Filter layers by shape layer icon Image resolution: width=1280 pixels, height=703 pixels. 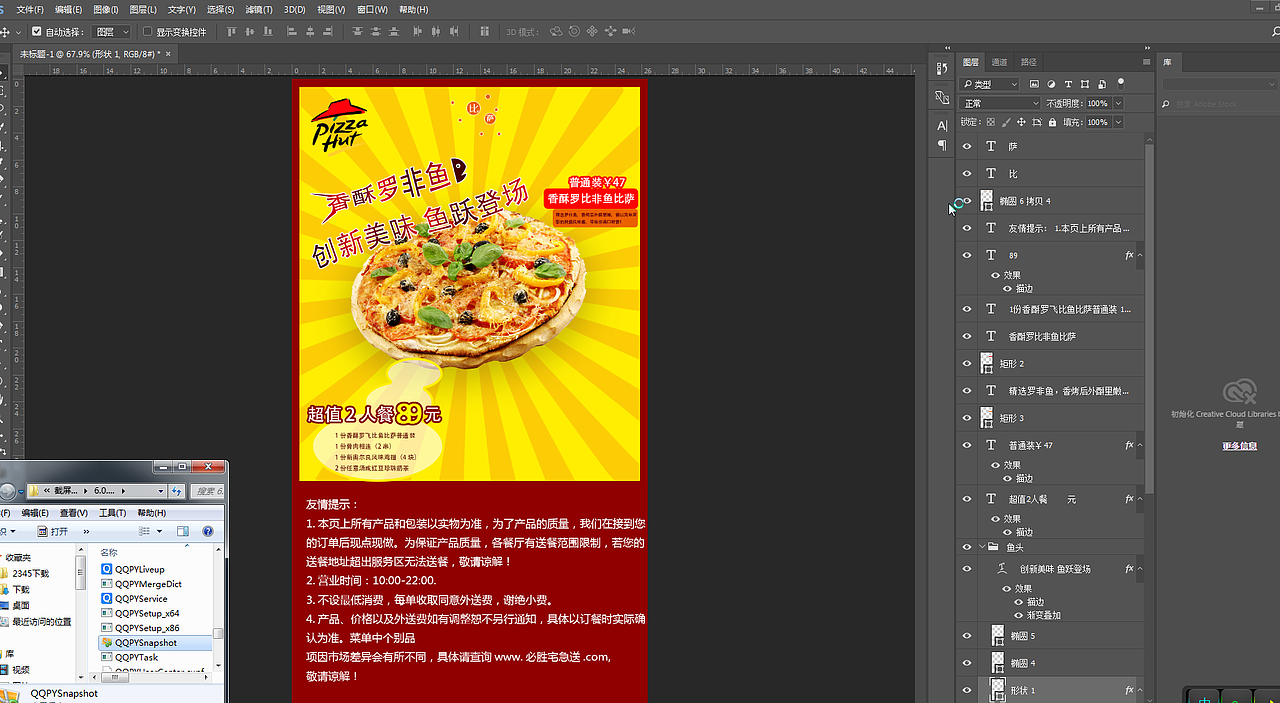click(1085, 85)
